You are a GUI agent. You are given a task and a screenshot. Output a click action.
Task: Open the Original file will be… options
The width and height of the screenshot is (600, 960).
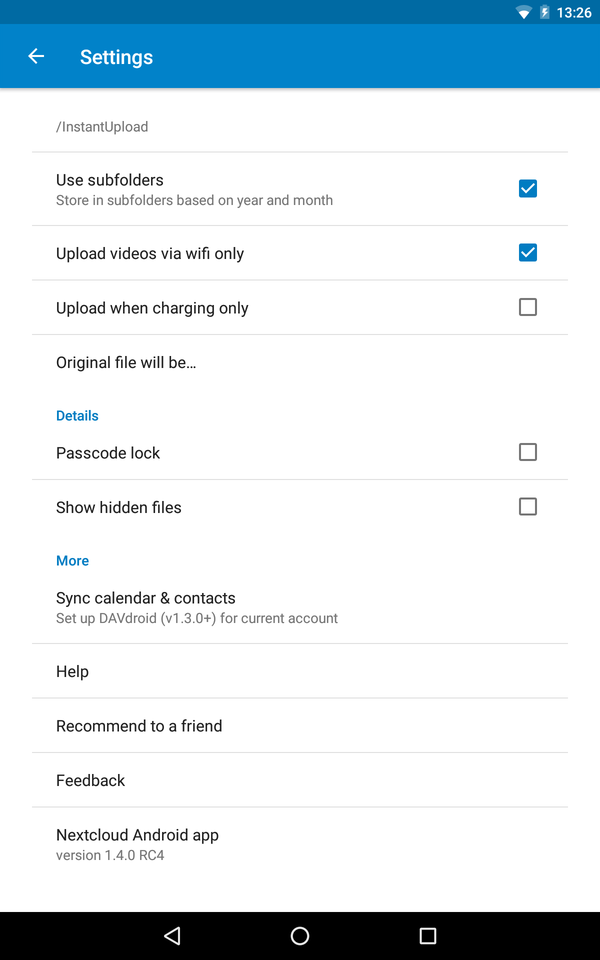126,363
